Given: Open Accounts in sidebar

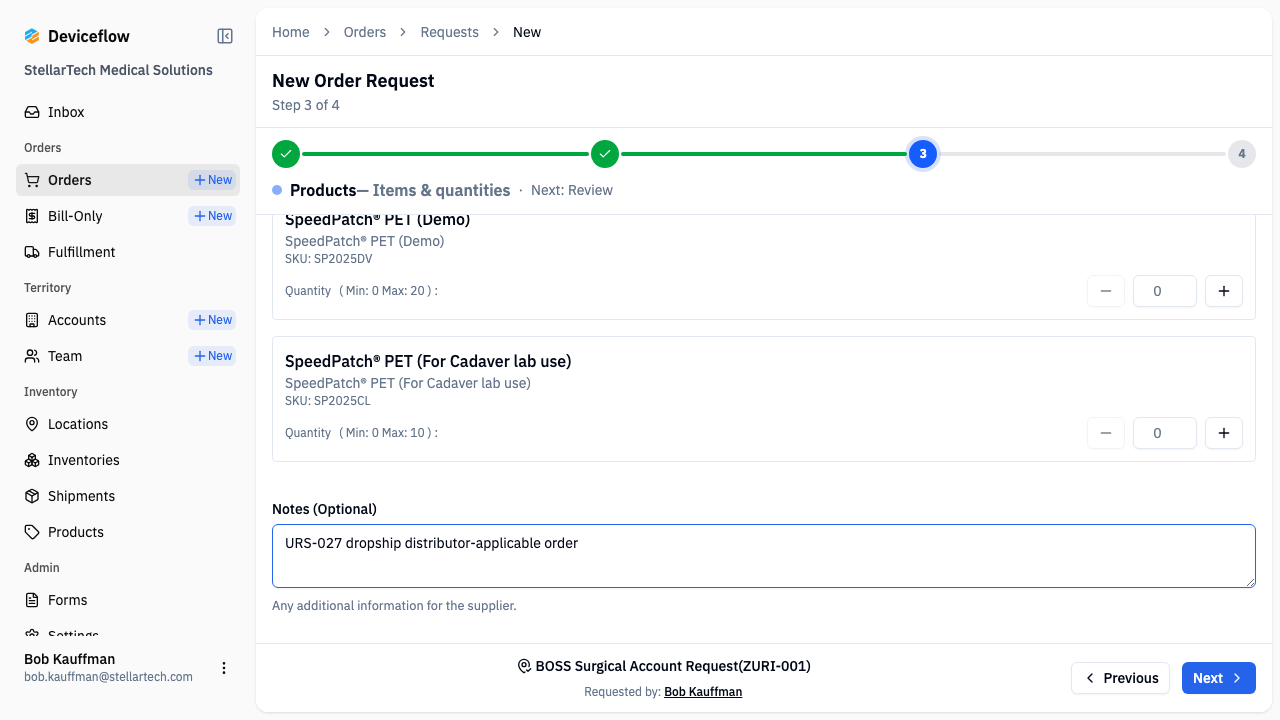Looking at the screenshot, I should [x=128, y=320].
